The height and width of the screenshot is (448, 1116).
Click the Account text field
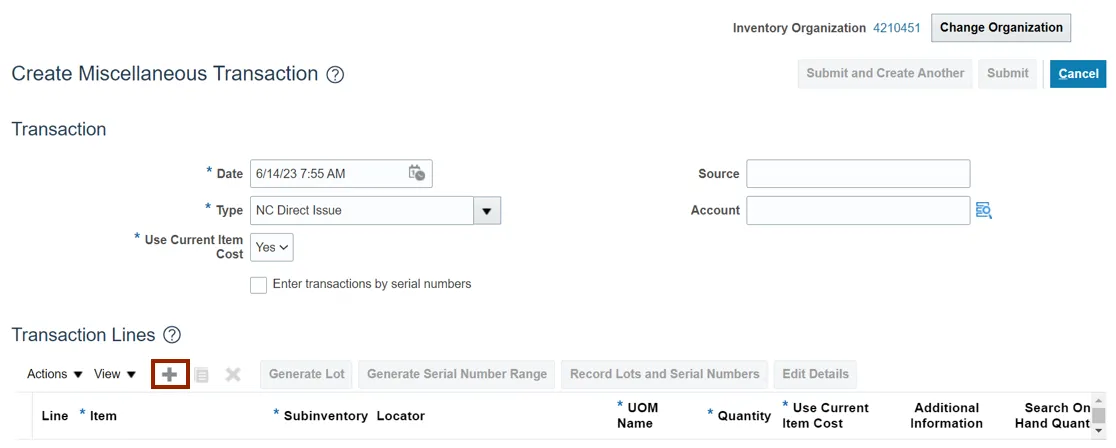click(858, 211)
